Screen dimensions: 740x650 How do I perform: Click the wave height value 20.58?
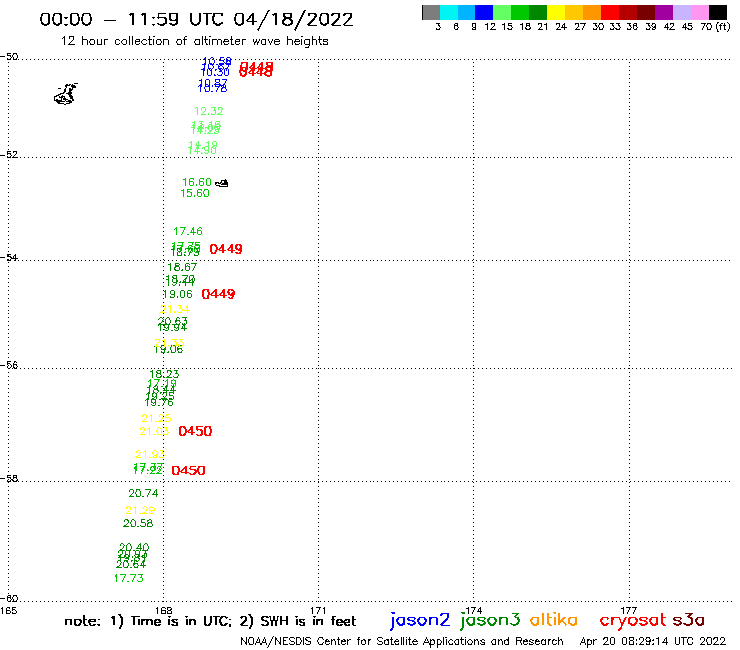pos(138,523)
